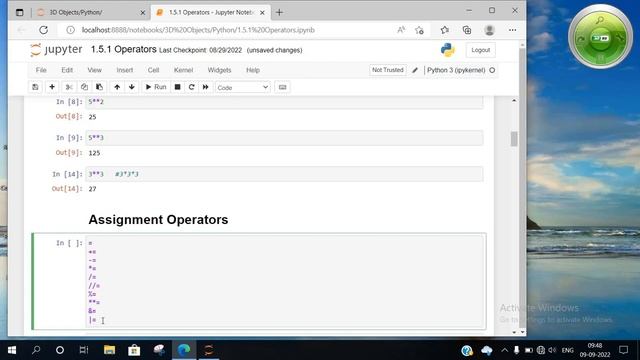Open File Explorer from taskbar
Screen dimensions: 640x360
pyautogui.click(x=109, y=350)
